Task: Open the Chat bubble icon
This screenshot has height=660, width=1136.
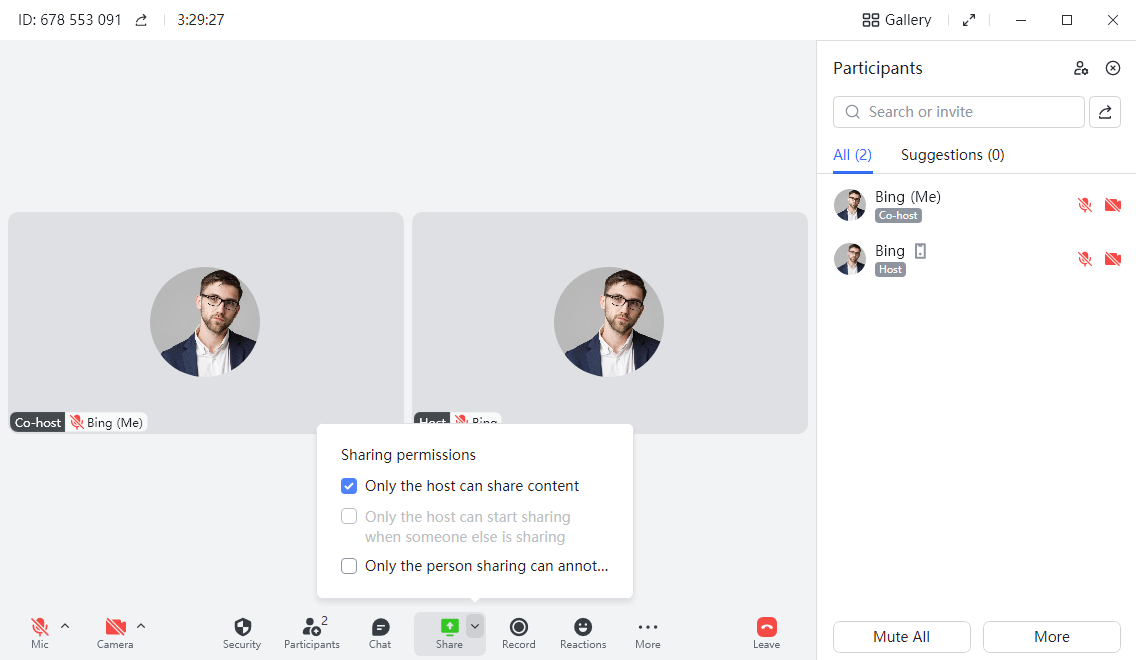Action: 380,628
